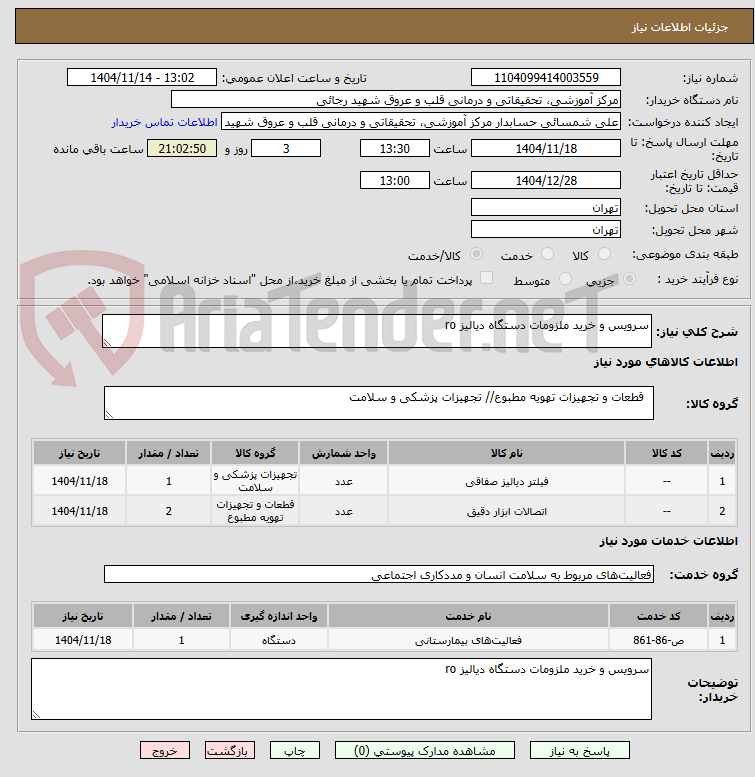Viewport: 755px width, 777px height.
Task: Click the جزئیات اطلاعات نیاز header title
Action: pyautogui.click(x=679, y=27)
